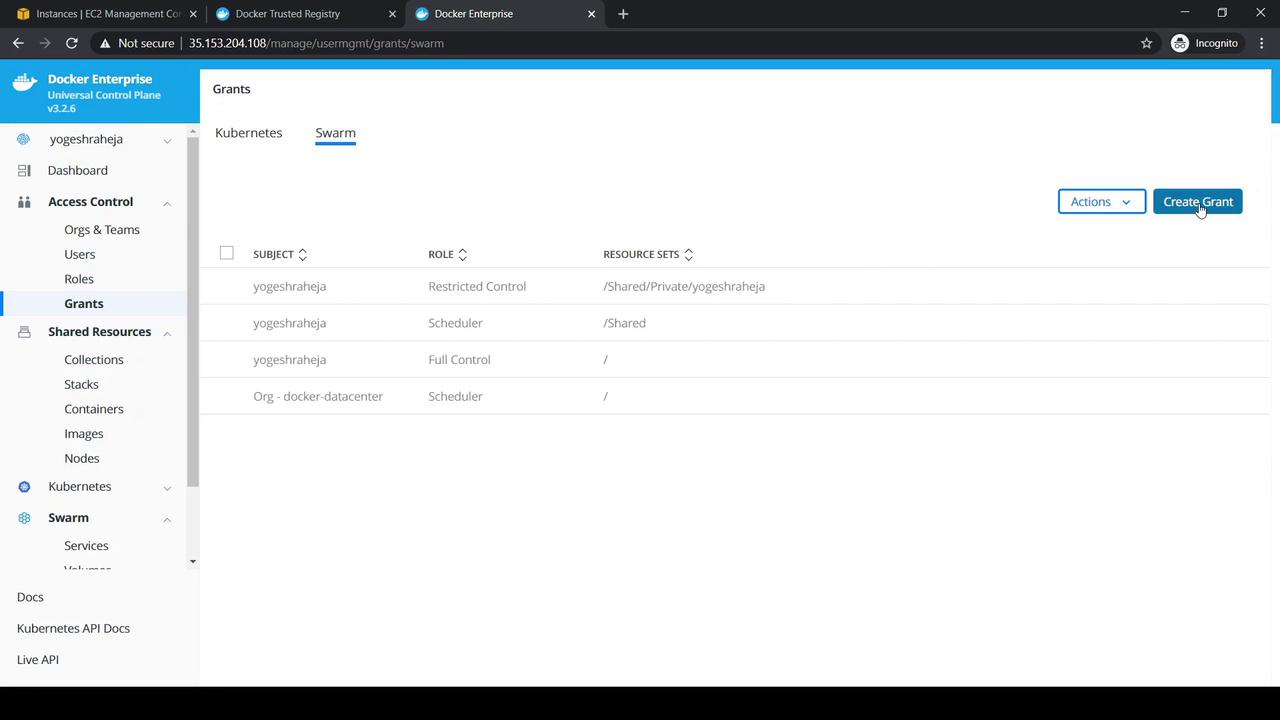
Task: Open the Live API link
Action: point(38,660)
